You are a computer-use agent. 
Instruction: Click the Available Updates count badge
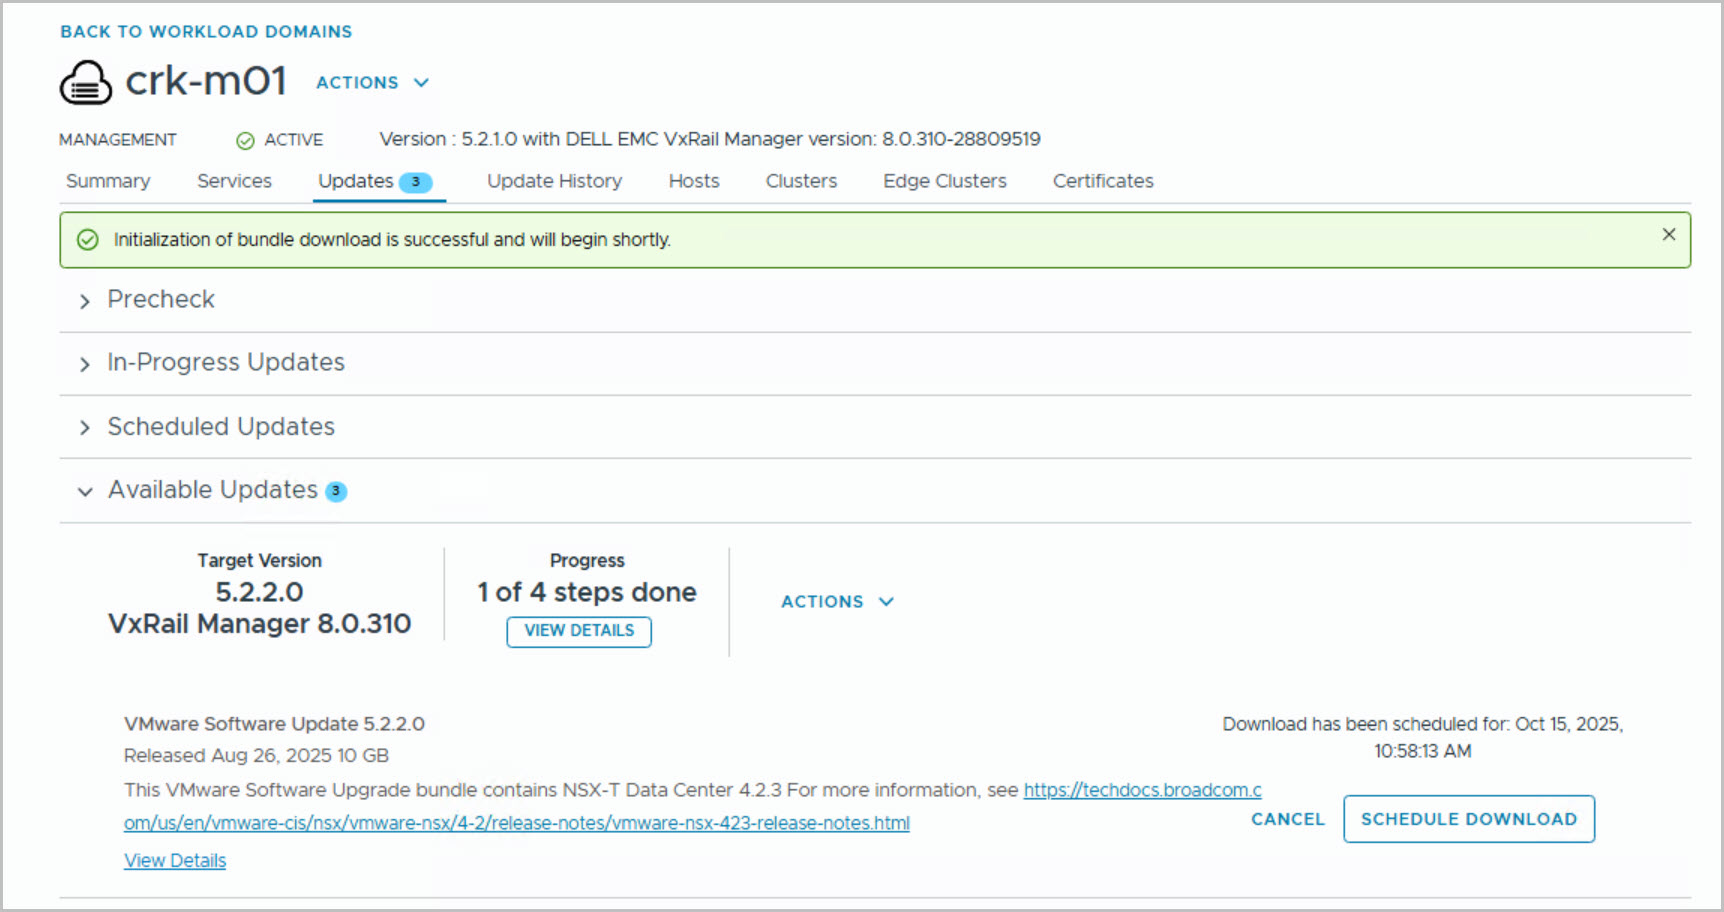click(336, 491)
